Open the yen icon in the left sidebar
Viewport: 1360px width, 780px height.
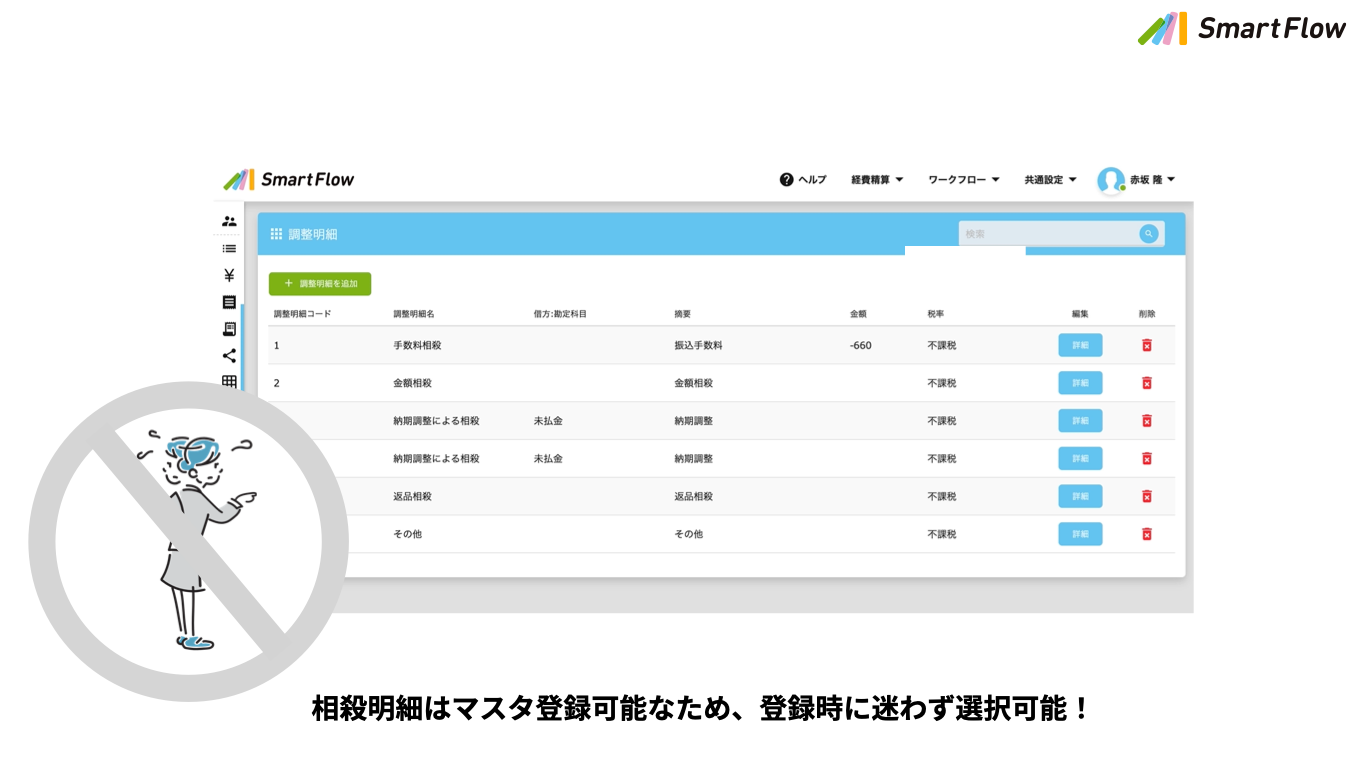pos(229,275)
